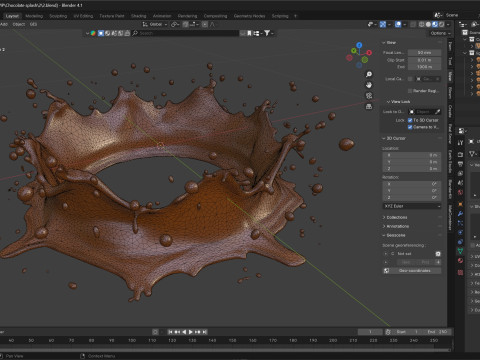Image resolution: width=480 pixels, height=360 pixels.
Task: Jump to timeline start frame
Action: [x=170, y=332]
